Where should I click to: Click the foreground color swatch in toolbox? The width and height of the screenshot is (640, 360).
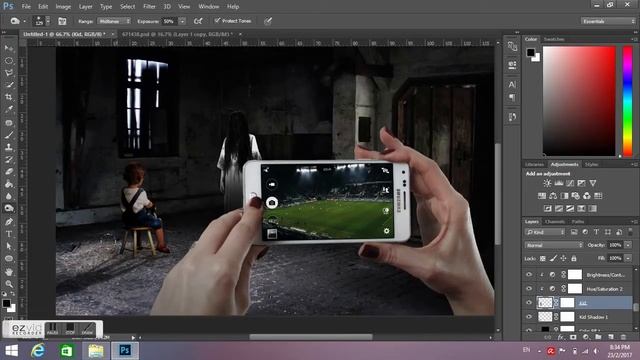6,303
